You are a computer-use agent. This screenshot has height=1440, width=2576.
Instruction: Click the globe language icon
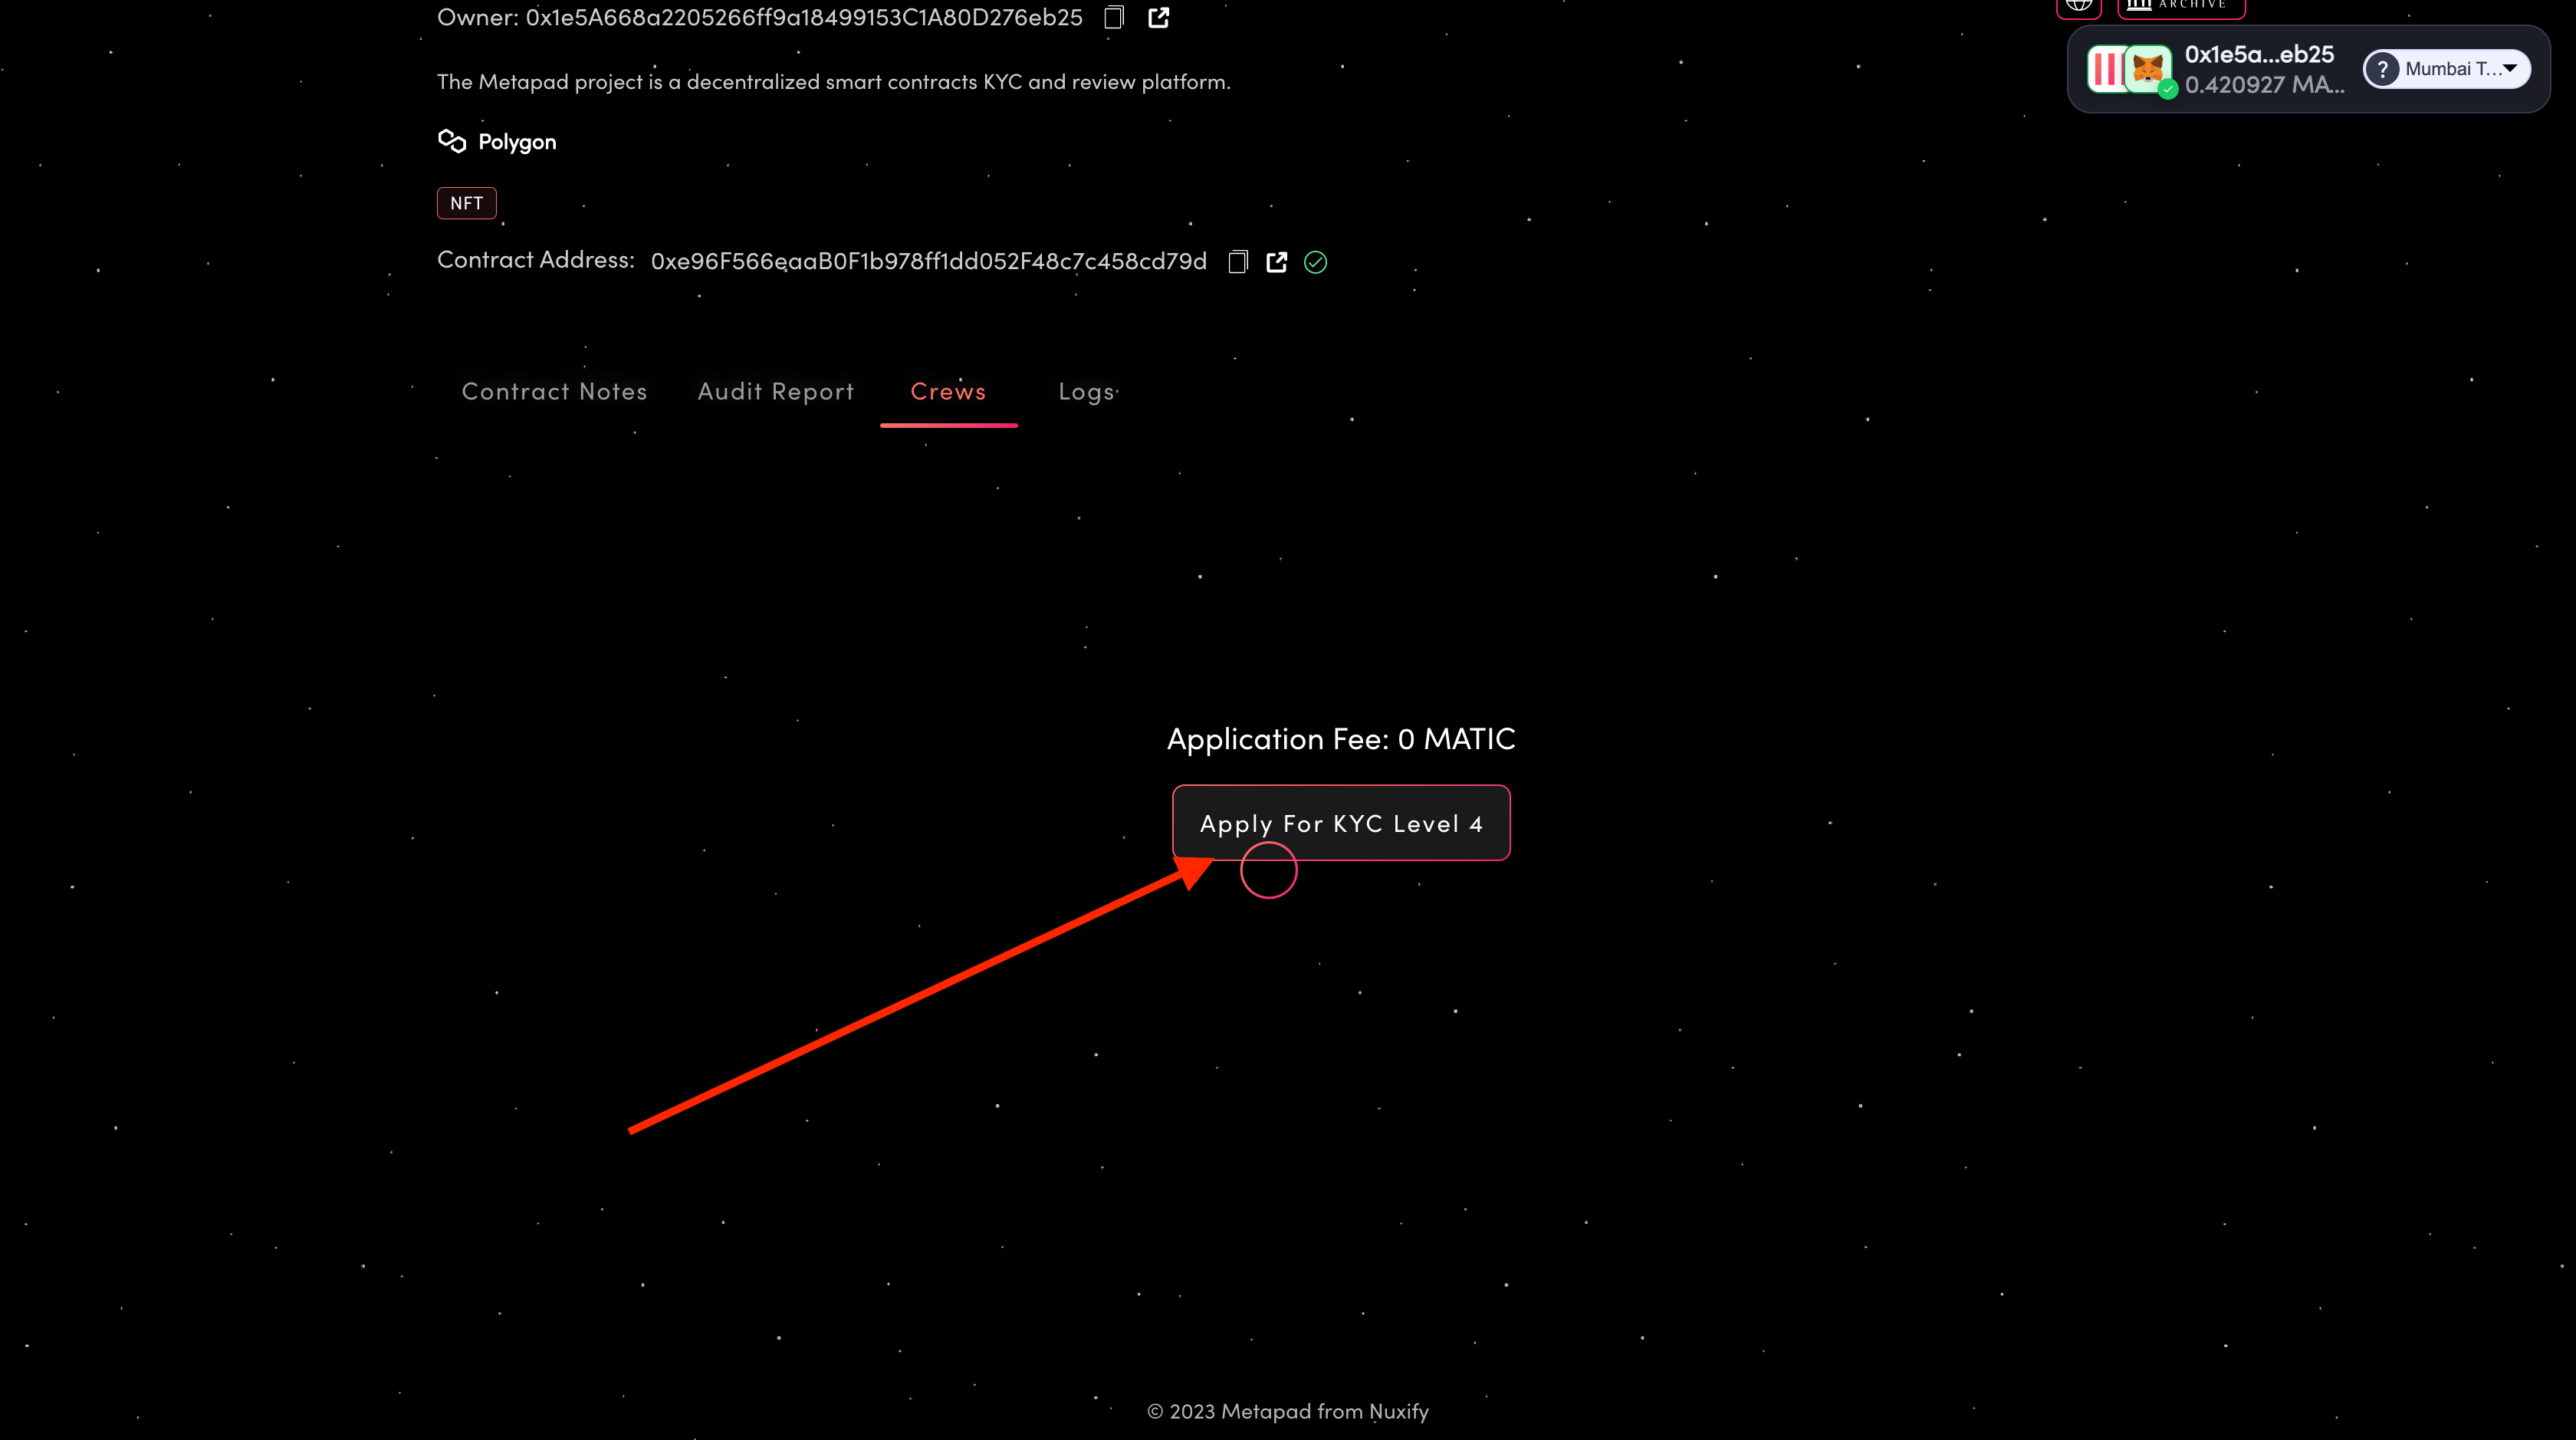pyautogui.click(x=2078, y=5)
